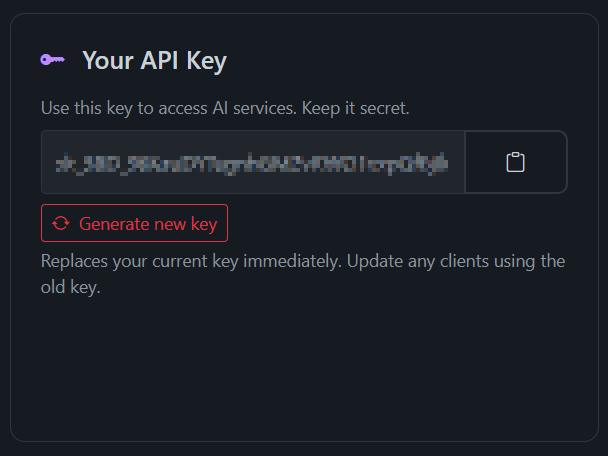Click the red refresh arrows icon
The width and height of the screenshot is (608, 456).
[62, 223]
